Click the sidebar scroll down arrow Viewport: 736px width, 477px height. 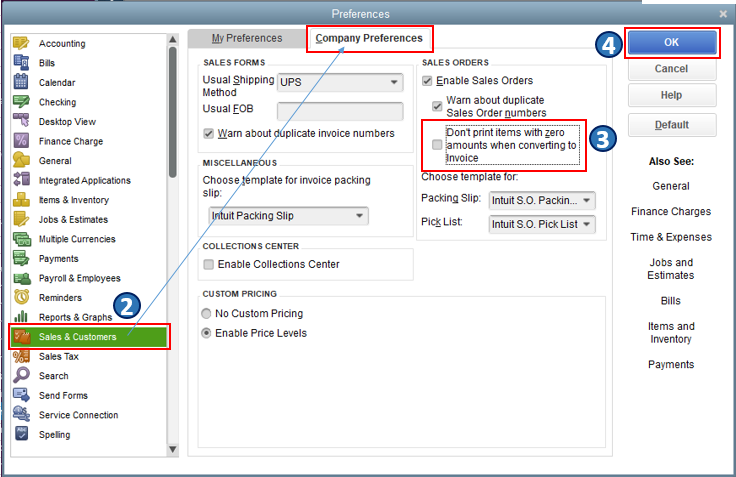[x=173, y=449]
